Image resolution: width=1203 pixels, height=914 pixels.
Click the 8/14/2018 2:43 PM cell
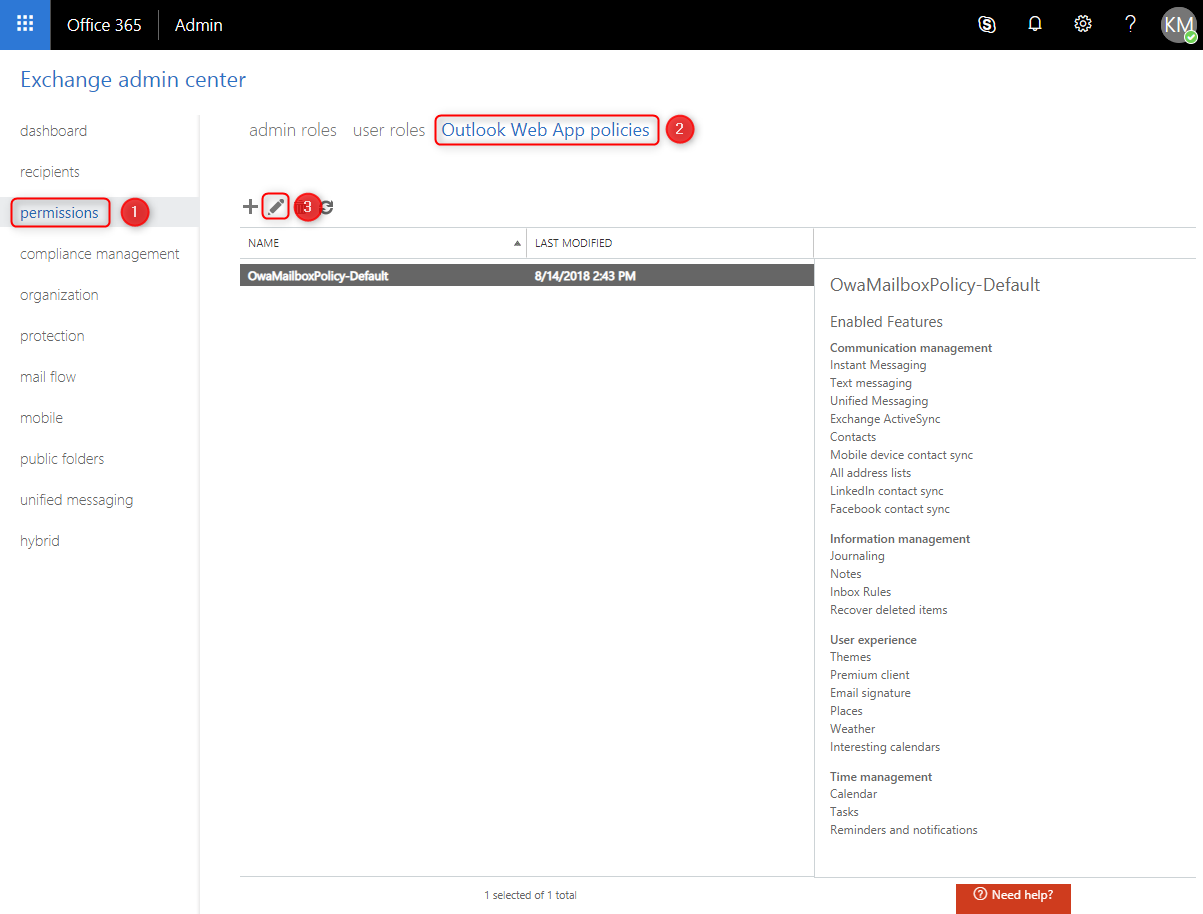(585, 276)
